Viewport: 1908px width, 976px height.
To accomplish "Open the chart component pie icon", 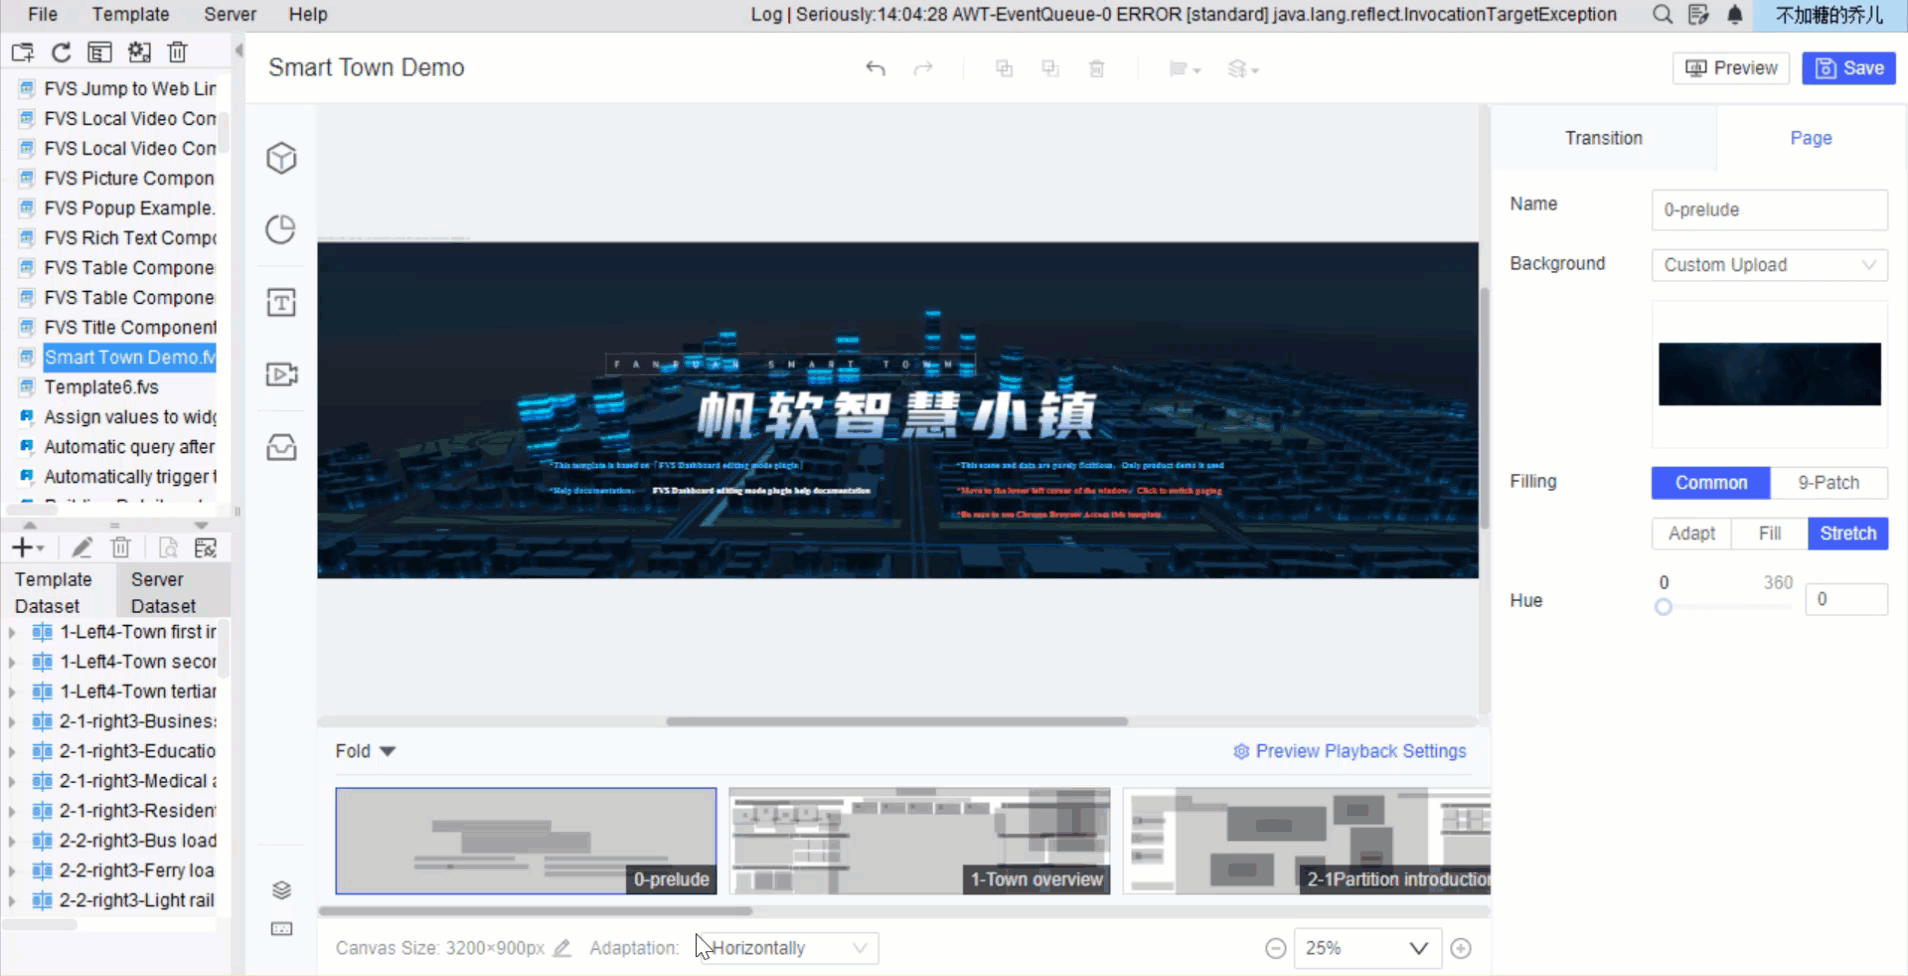I will click(281, 229).
